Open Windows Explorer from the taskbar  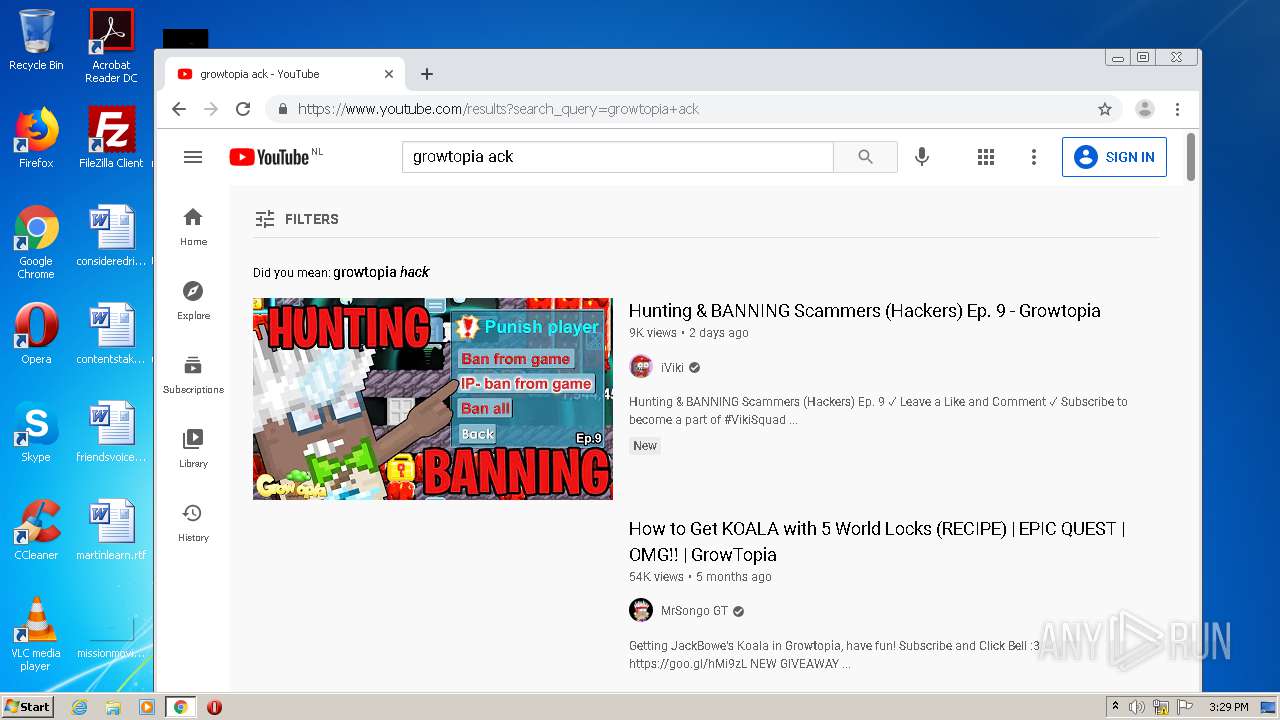pyautogui.click(x=113, y=707)
